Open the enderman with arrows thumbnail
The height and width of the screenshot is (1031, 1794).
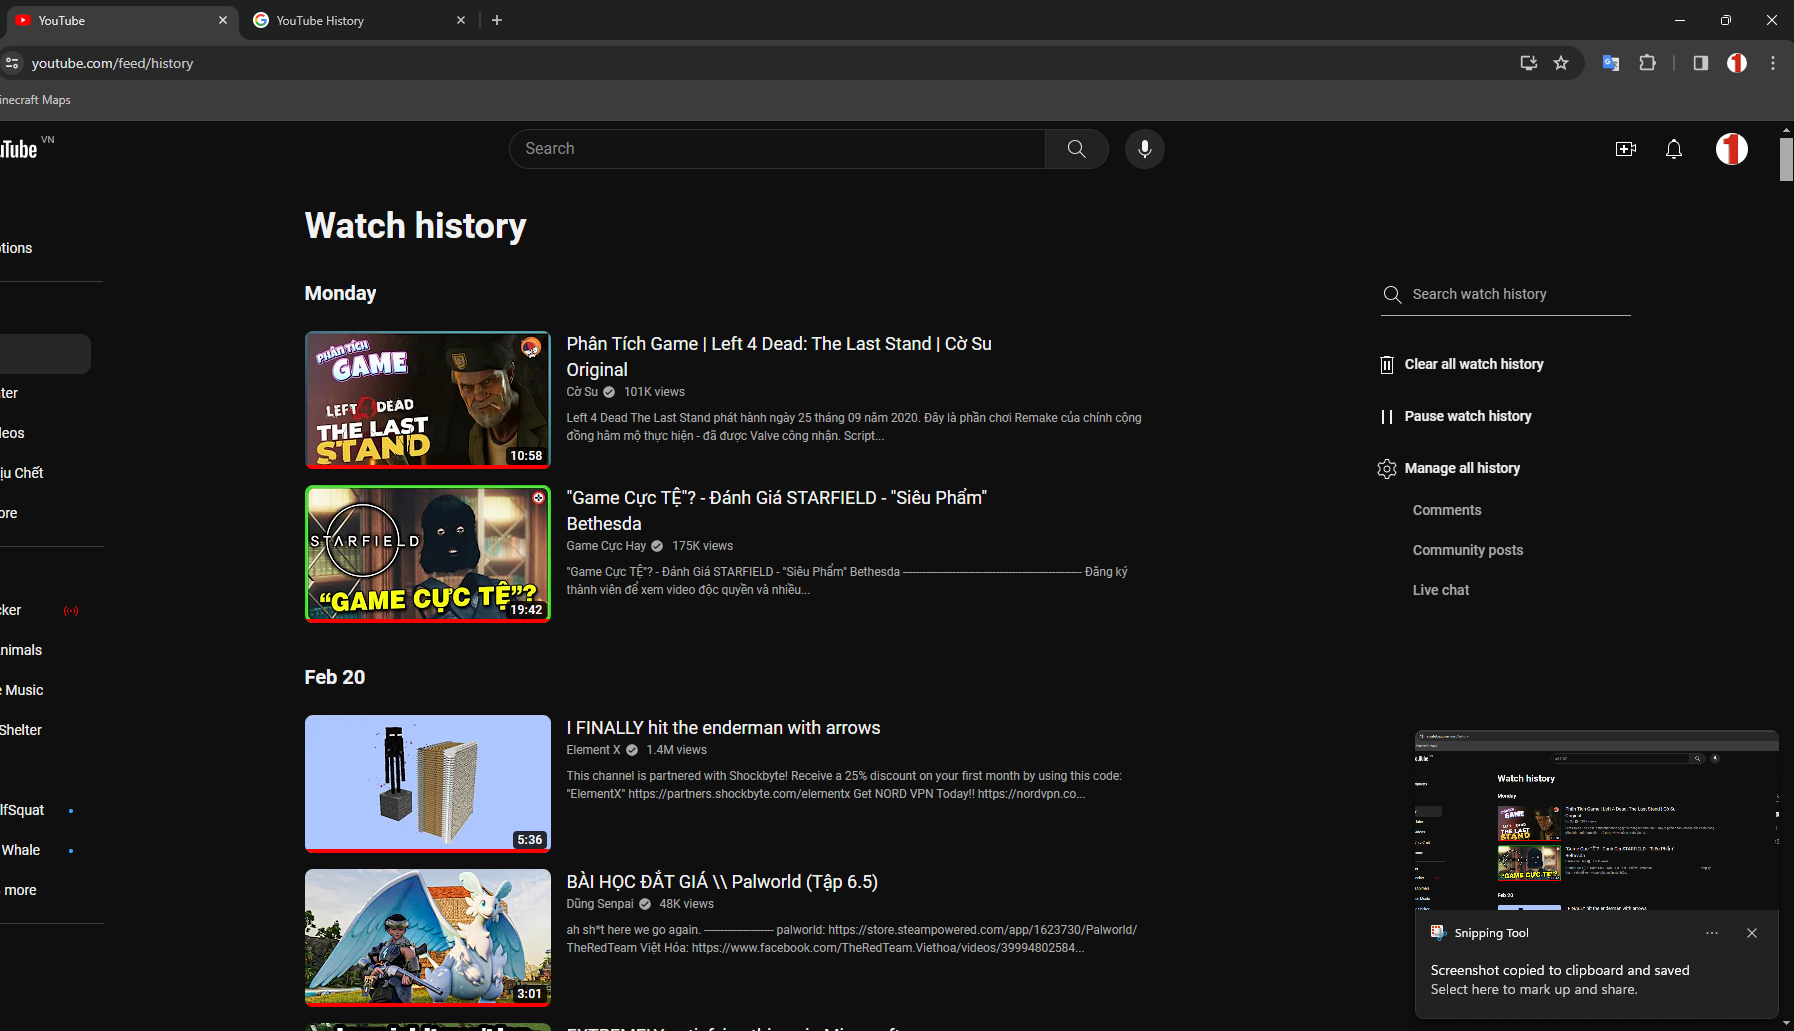(x=428, y=784)
